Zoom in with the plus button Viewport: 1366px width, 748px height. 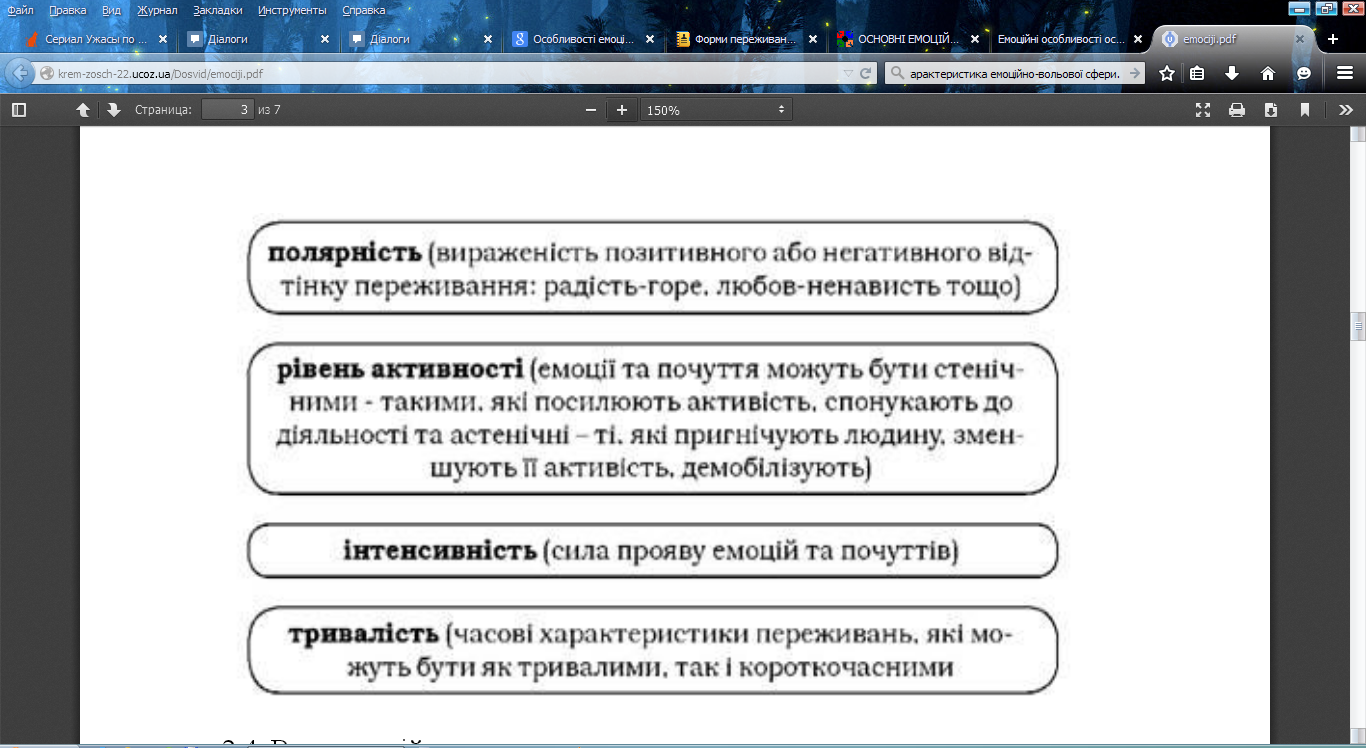pyautogui.click(x=622, y=110)
